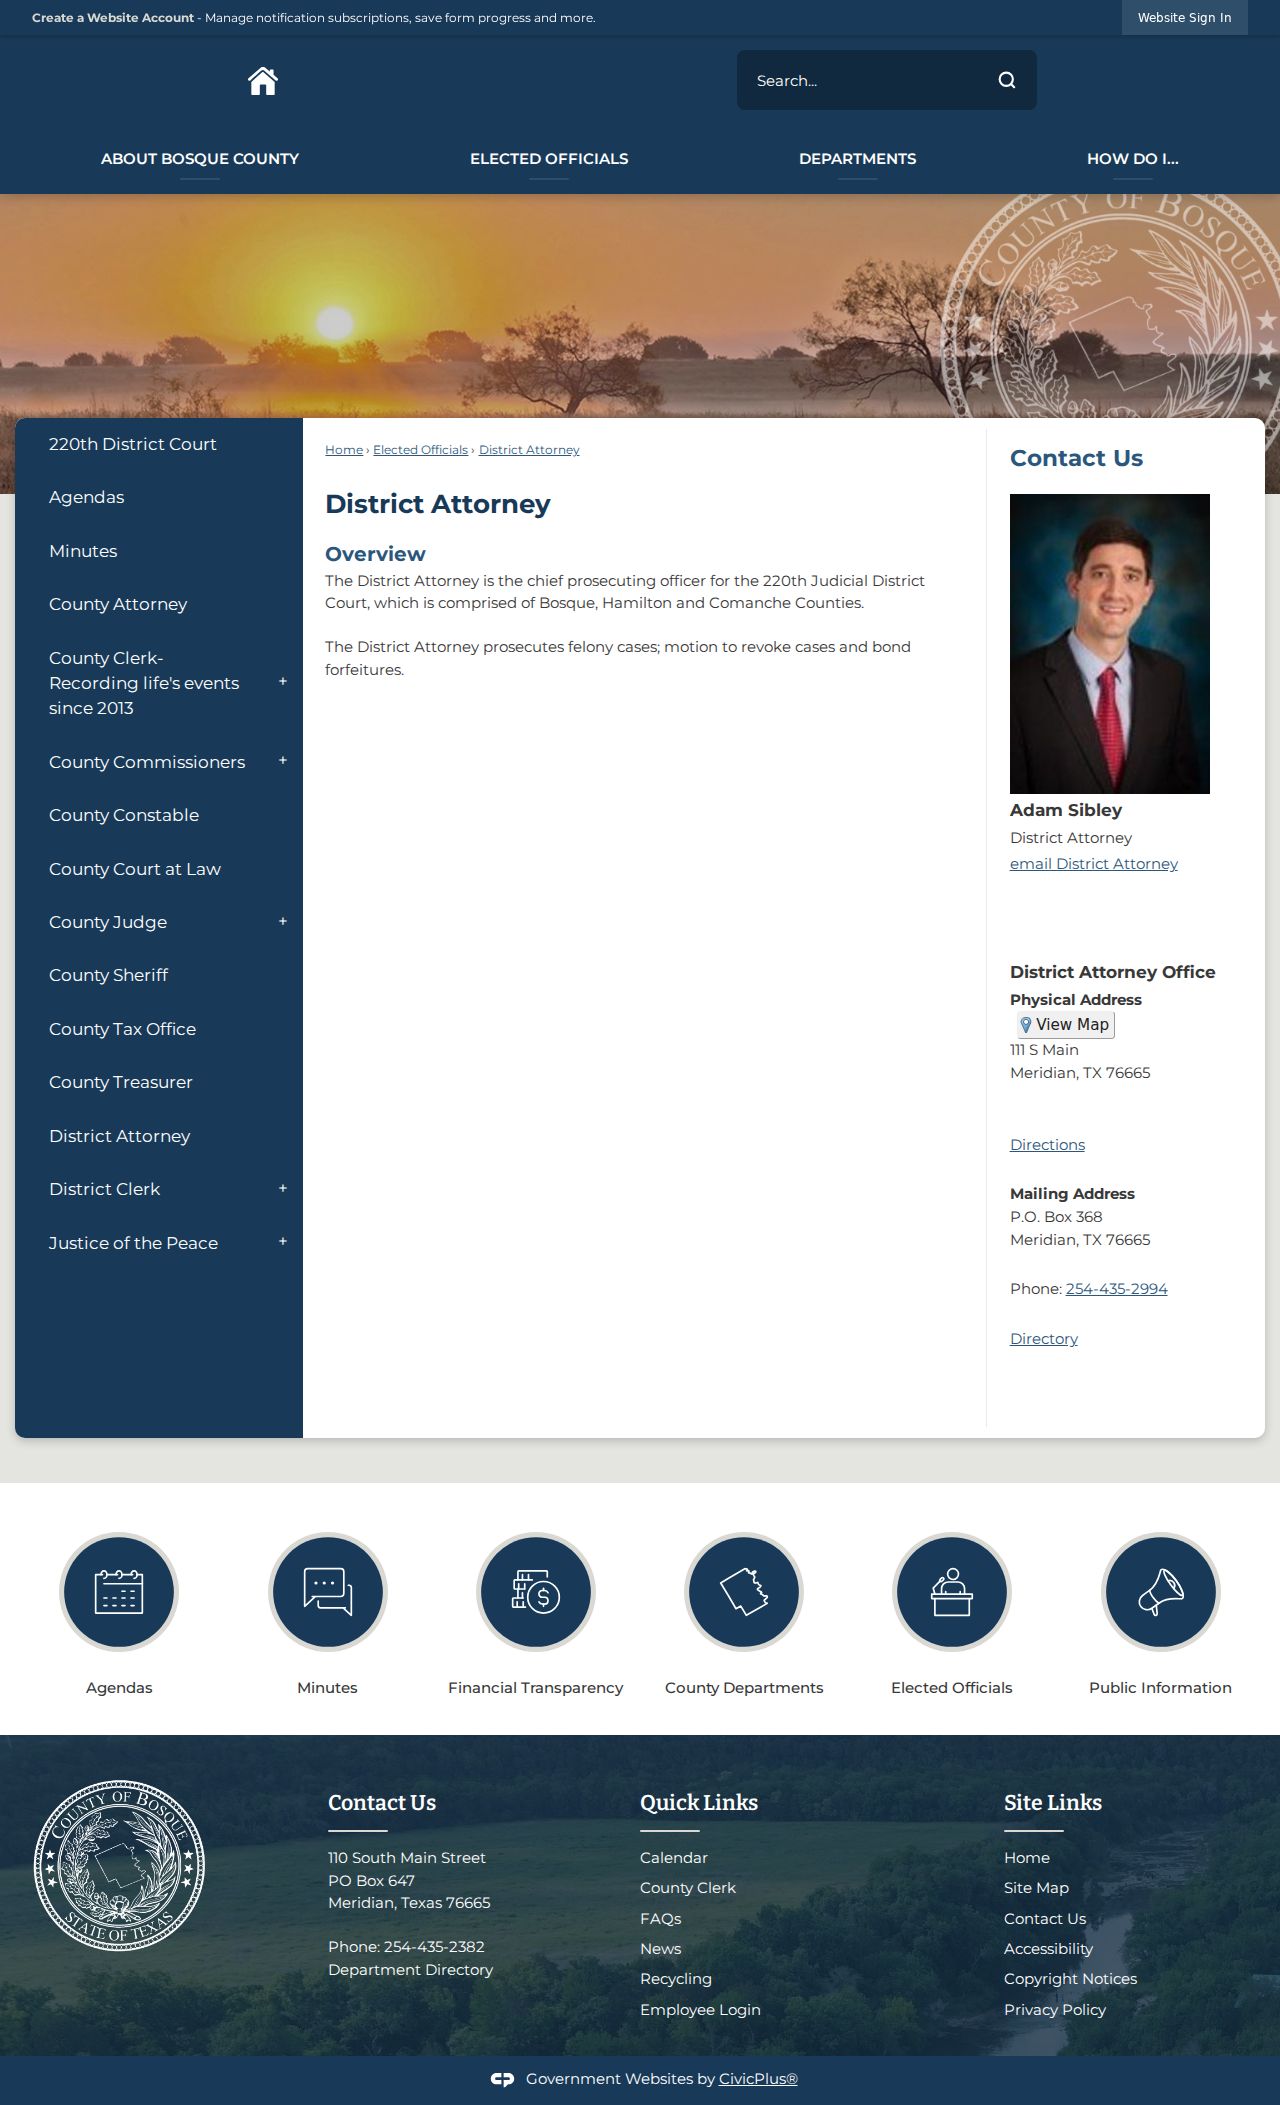Click the CivicPlus logo icon in footer
1280x2105 pixels.
502,2079
